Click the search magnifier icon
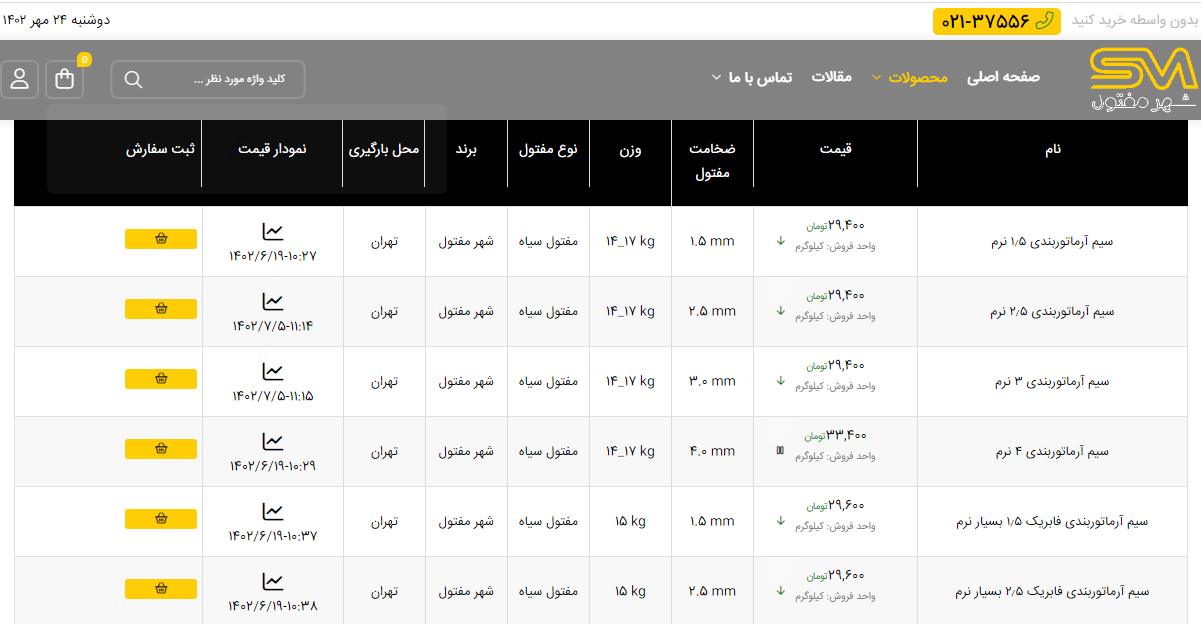 pos(133,80)
